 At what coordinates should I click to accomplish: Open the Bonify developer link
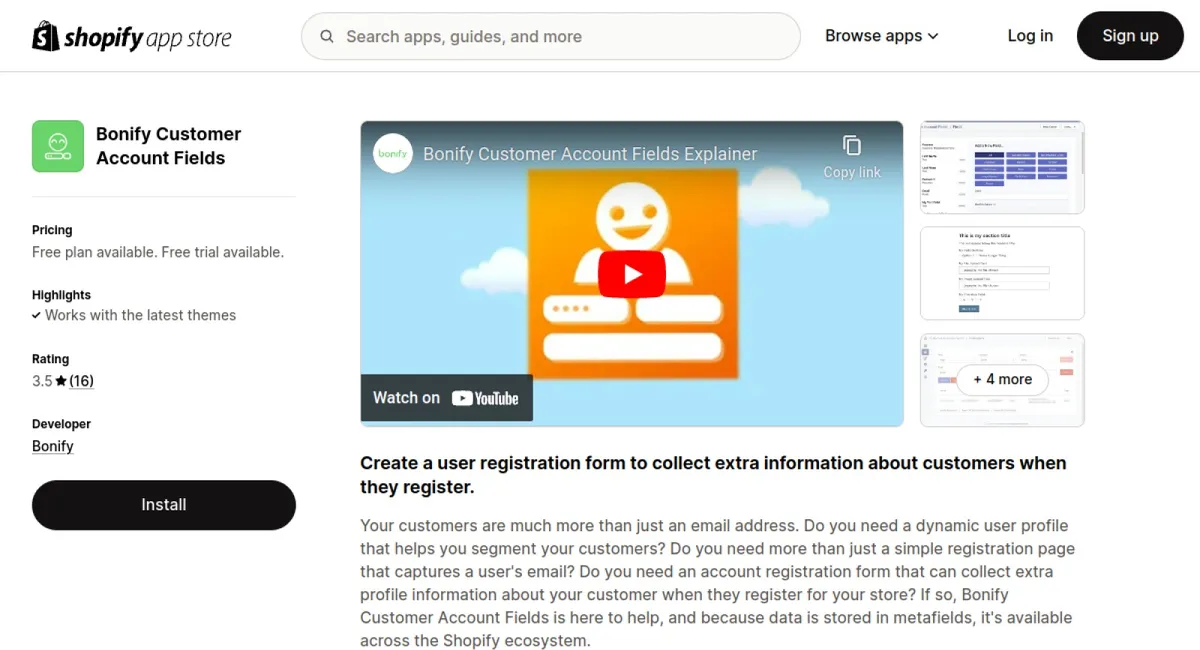click(x=53, y=446)
